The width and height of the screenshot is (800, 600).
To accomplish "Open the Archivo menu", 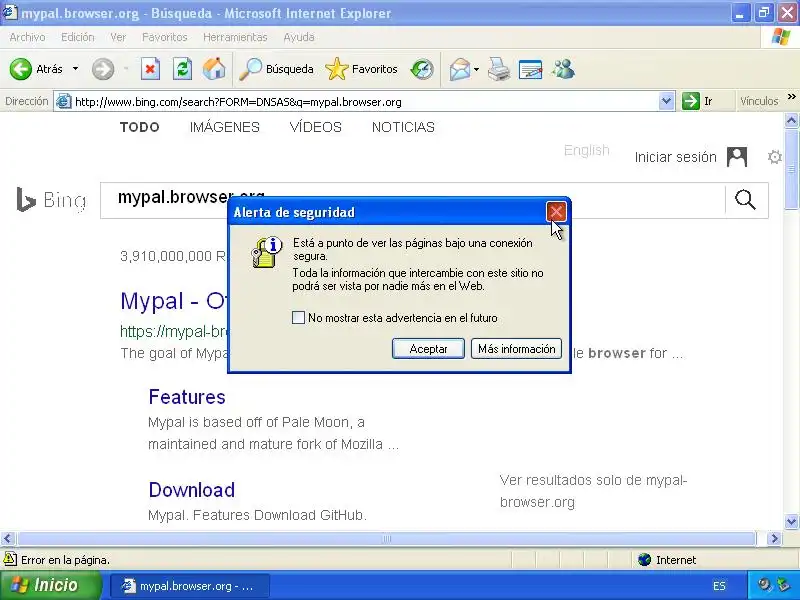I will [x=27, y=37].
